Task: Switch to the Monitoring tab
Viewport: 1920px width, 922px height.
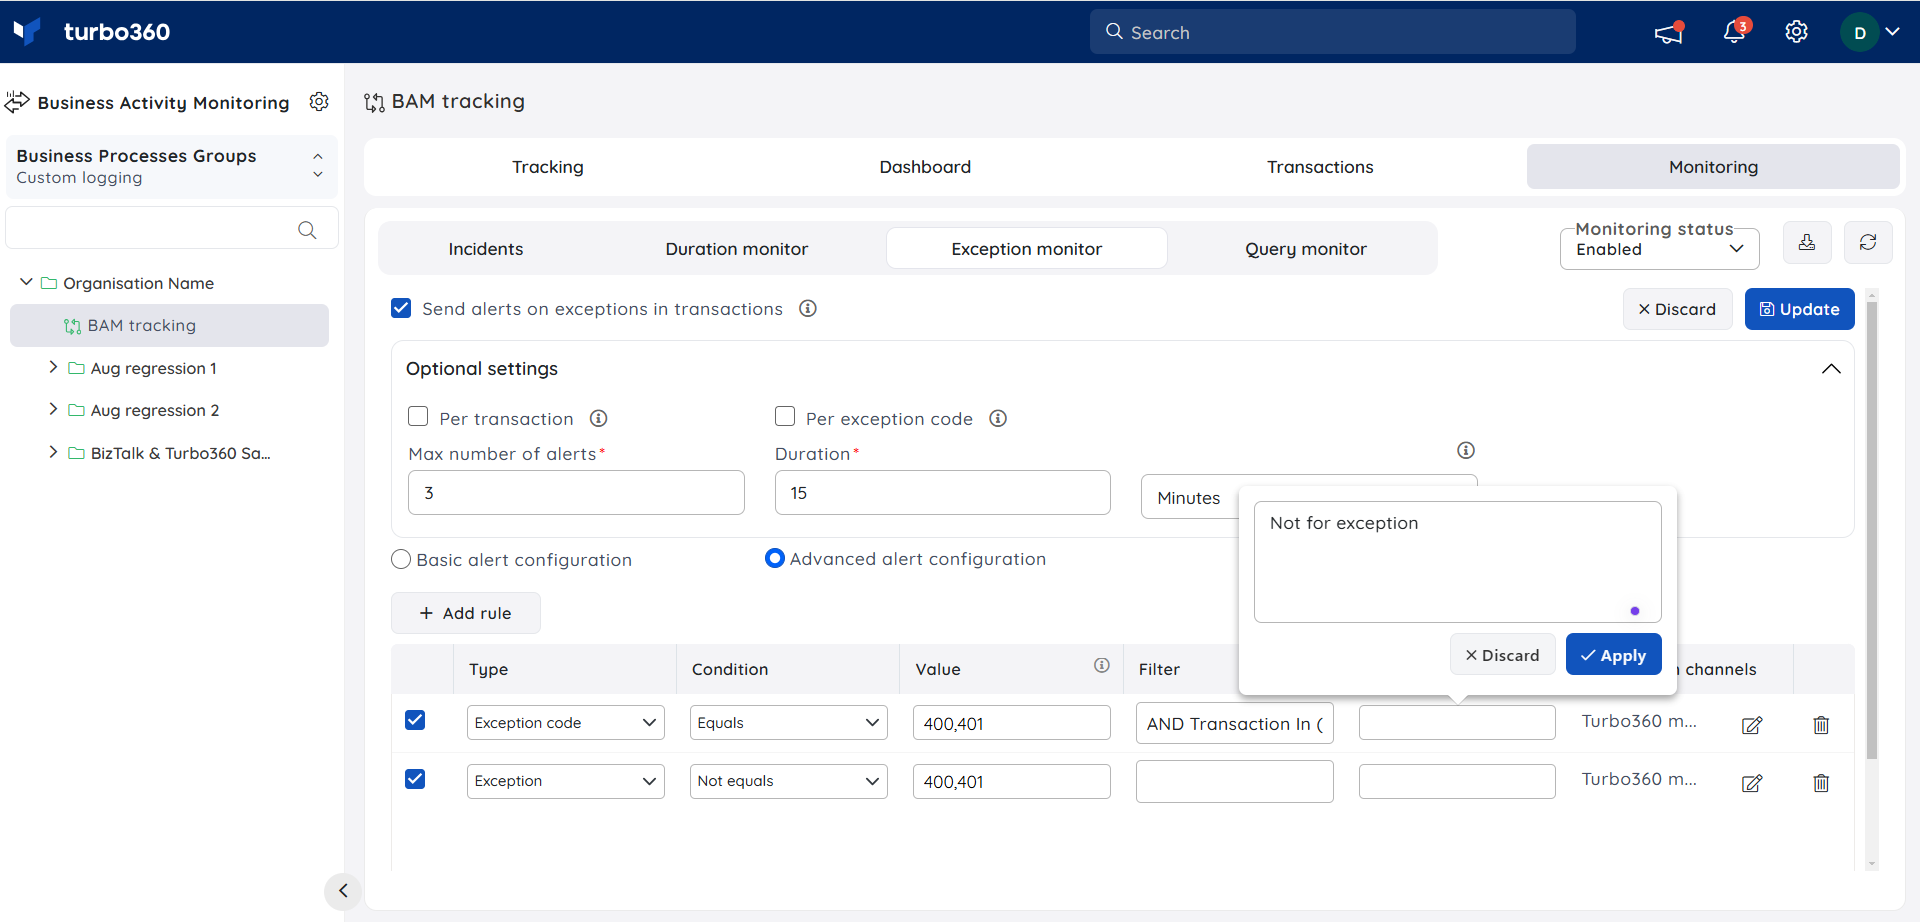Action: pos(1713,167)
